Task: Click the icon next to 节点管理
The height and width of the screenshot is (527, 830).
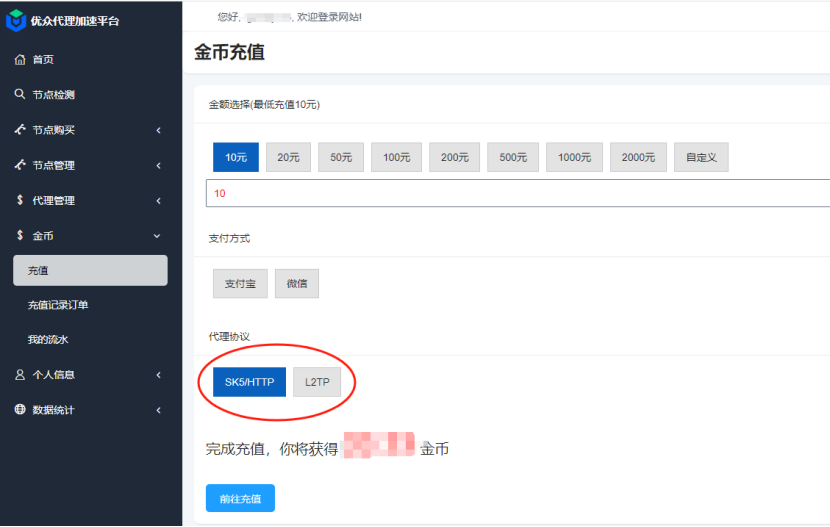Action: point(20,165)
